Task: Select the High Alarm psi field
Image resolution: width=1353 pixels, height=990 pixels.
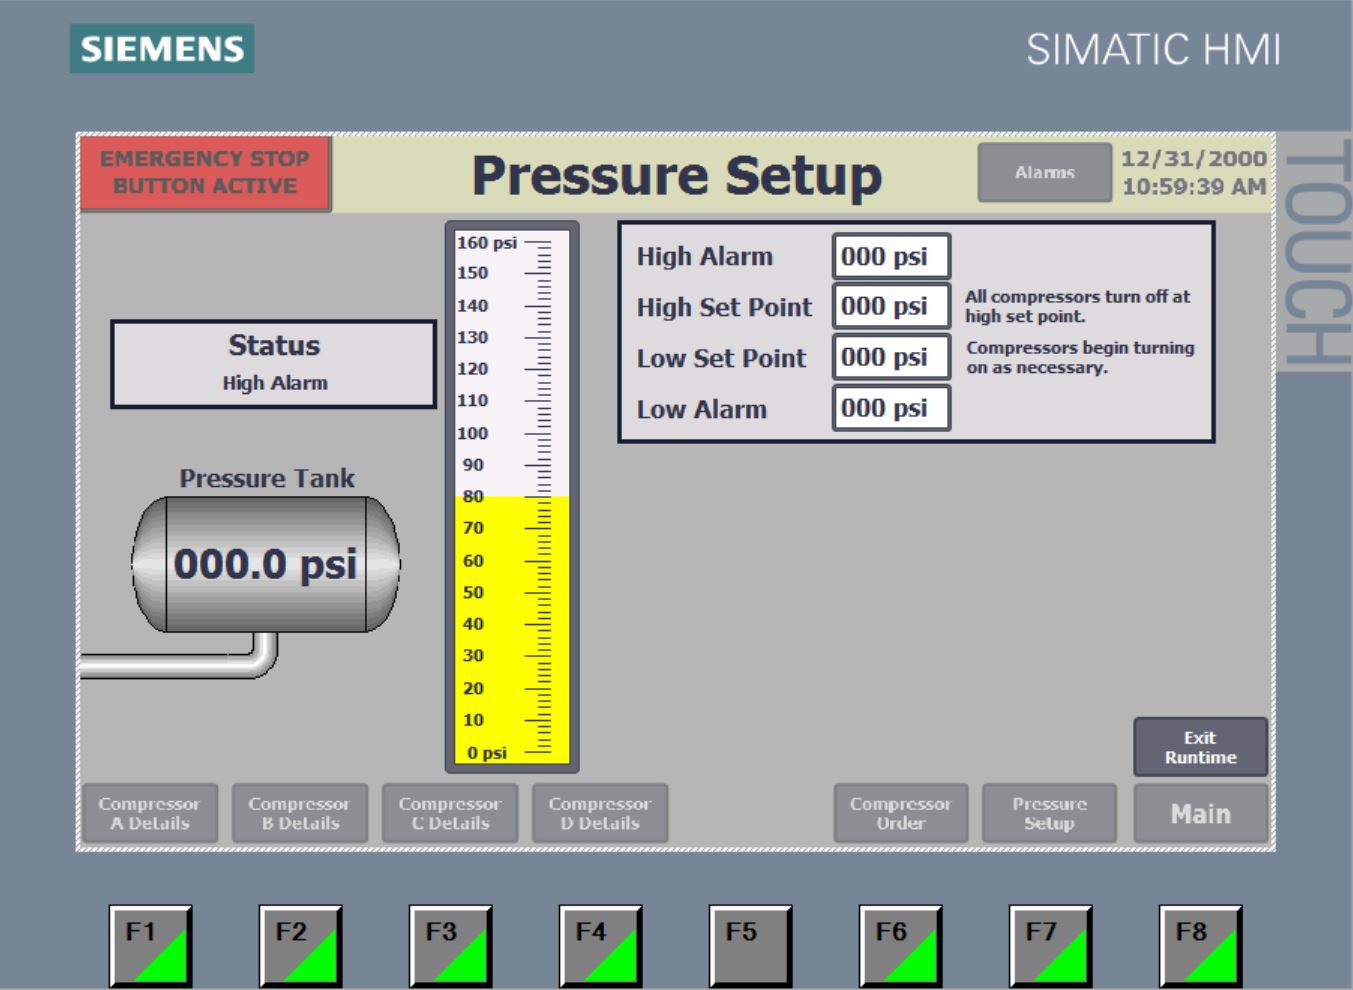Action: click(x=890, y=256)
